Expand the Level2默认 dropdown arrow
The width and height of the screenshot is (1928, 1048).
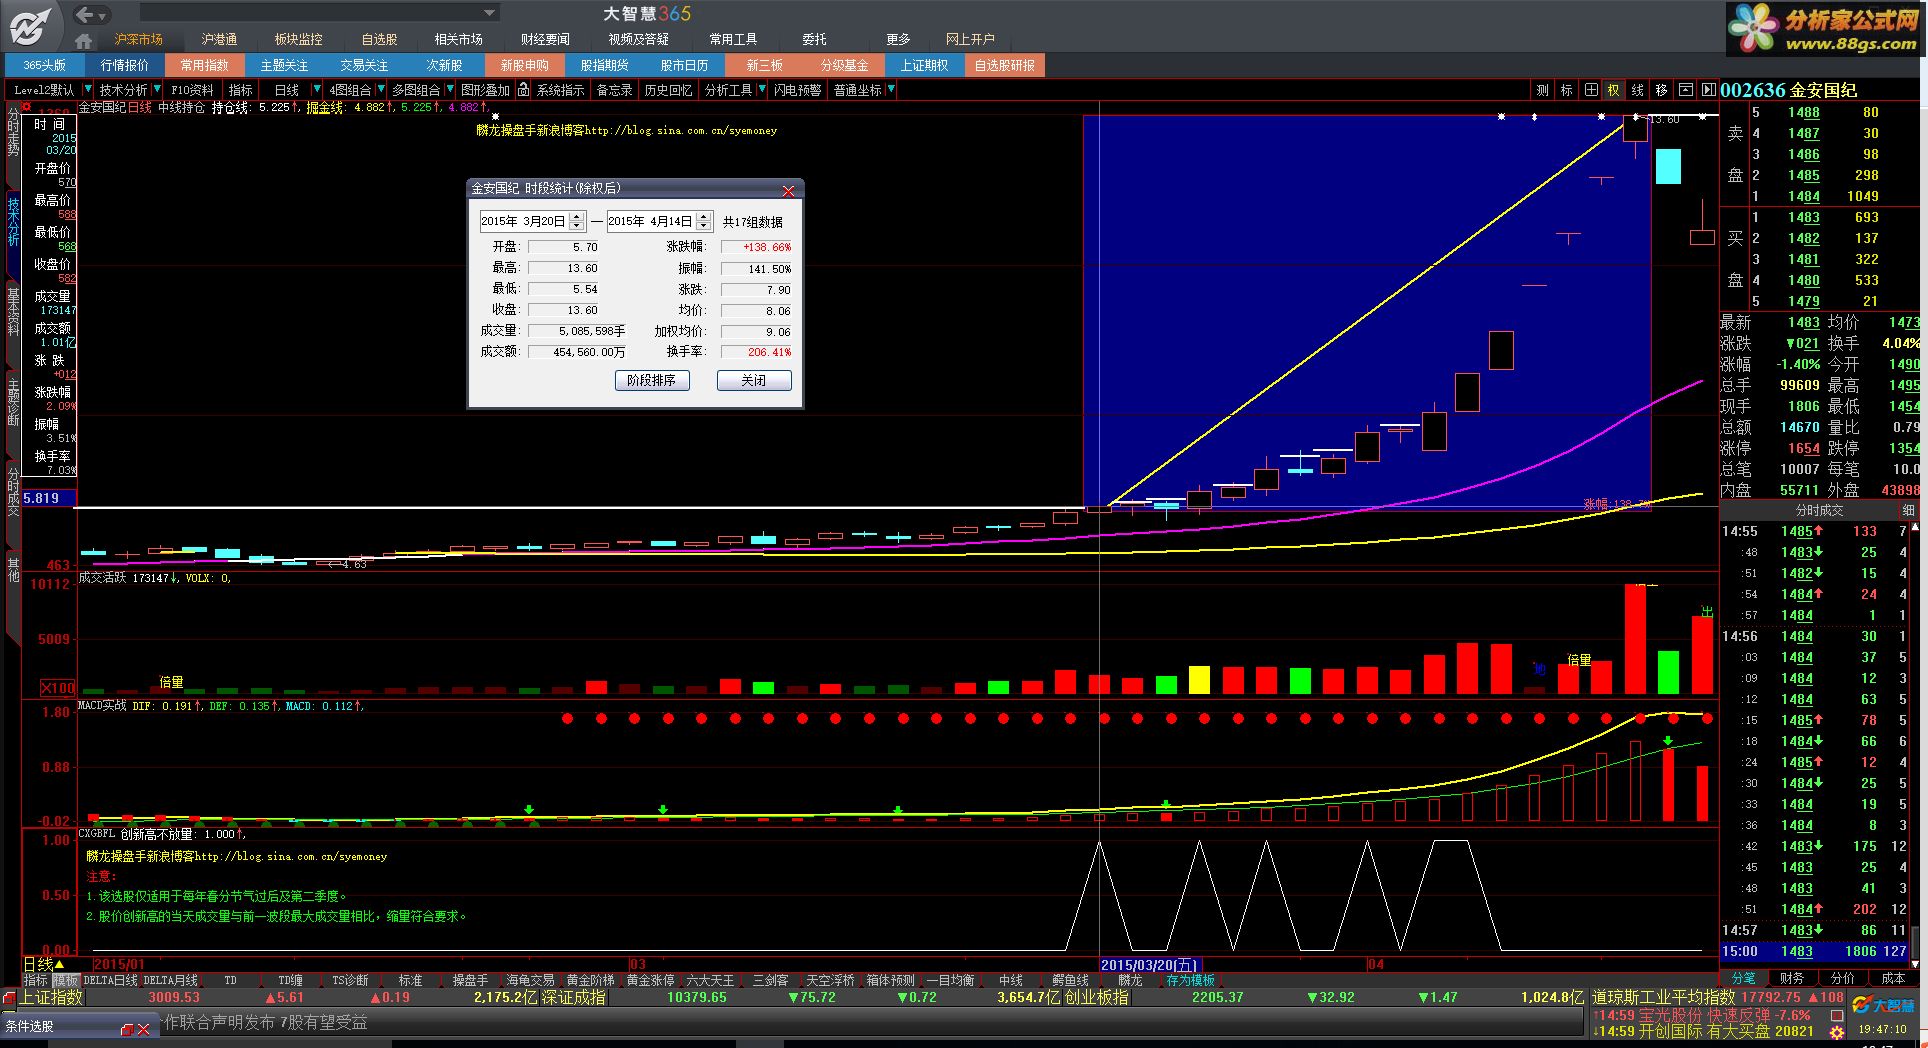(x=88, y=90)
